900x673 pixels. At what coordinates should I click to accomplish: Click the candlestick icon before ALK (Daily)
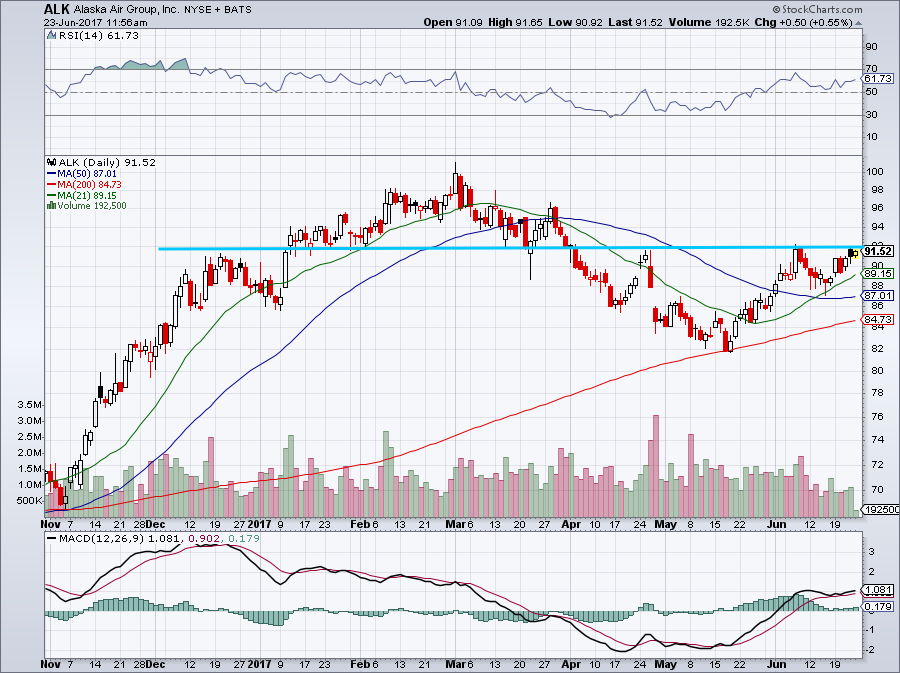click(x=52, y=162)
